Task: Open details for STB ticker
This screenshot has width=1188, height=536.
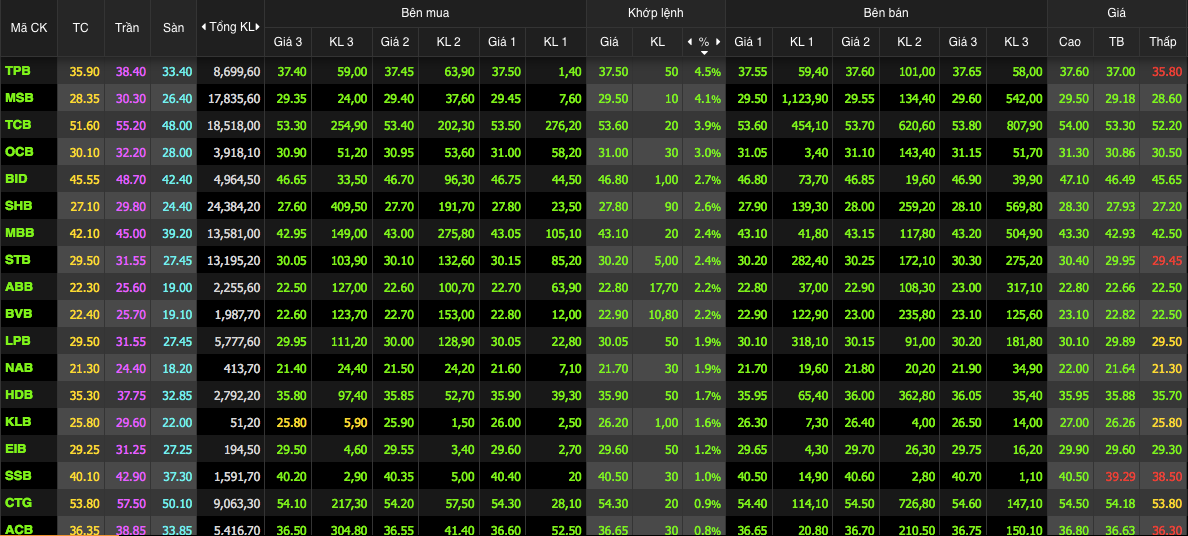Action: 18,258
